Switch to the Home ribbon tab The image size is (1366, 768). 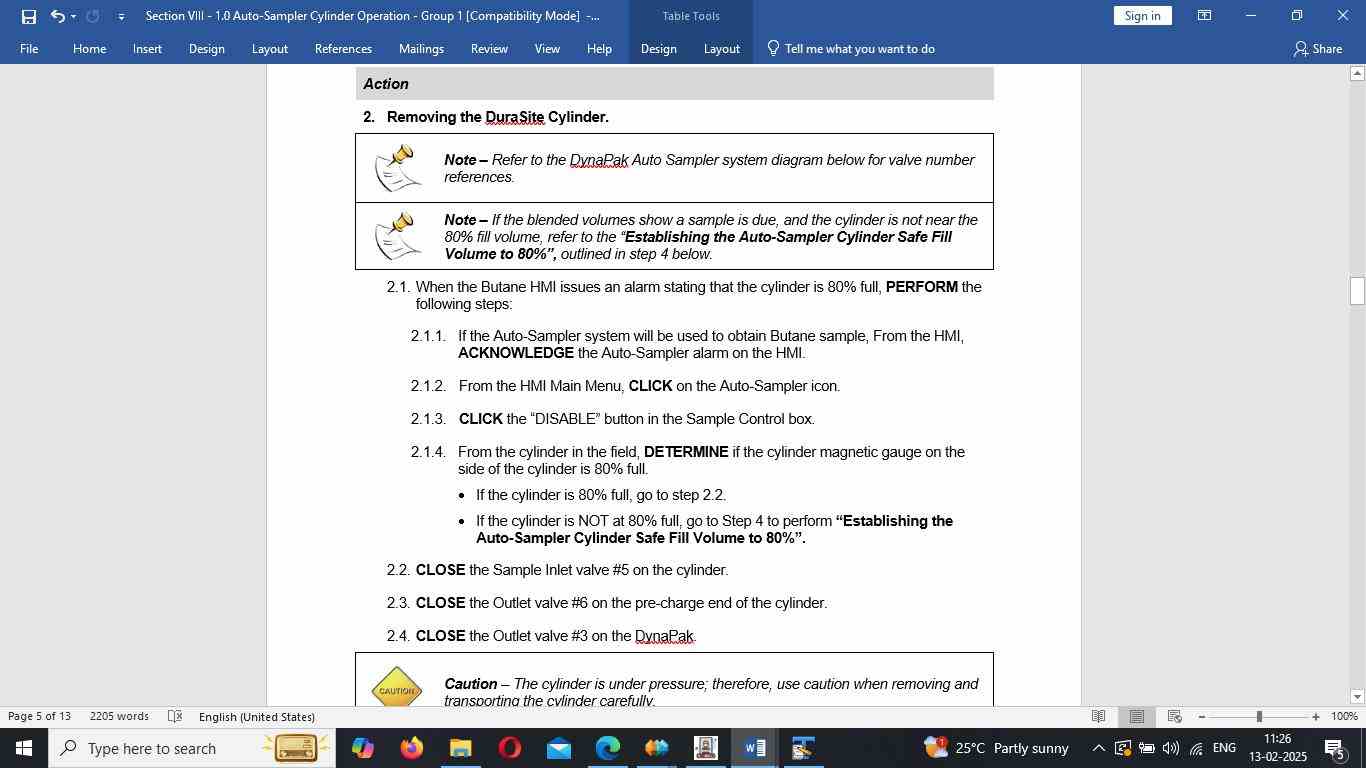90,48
